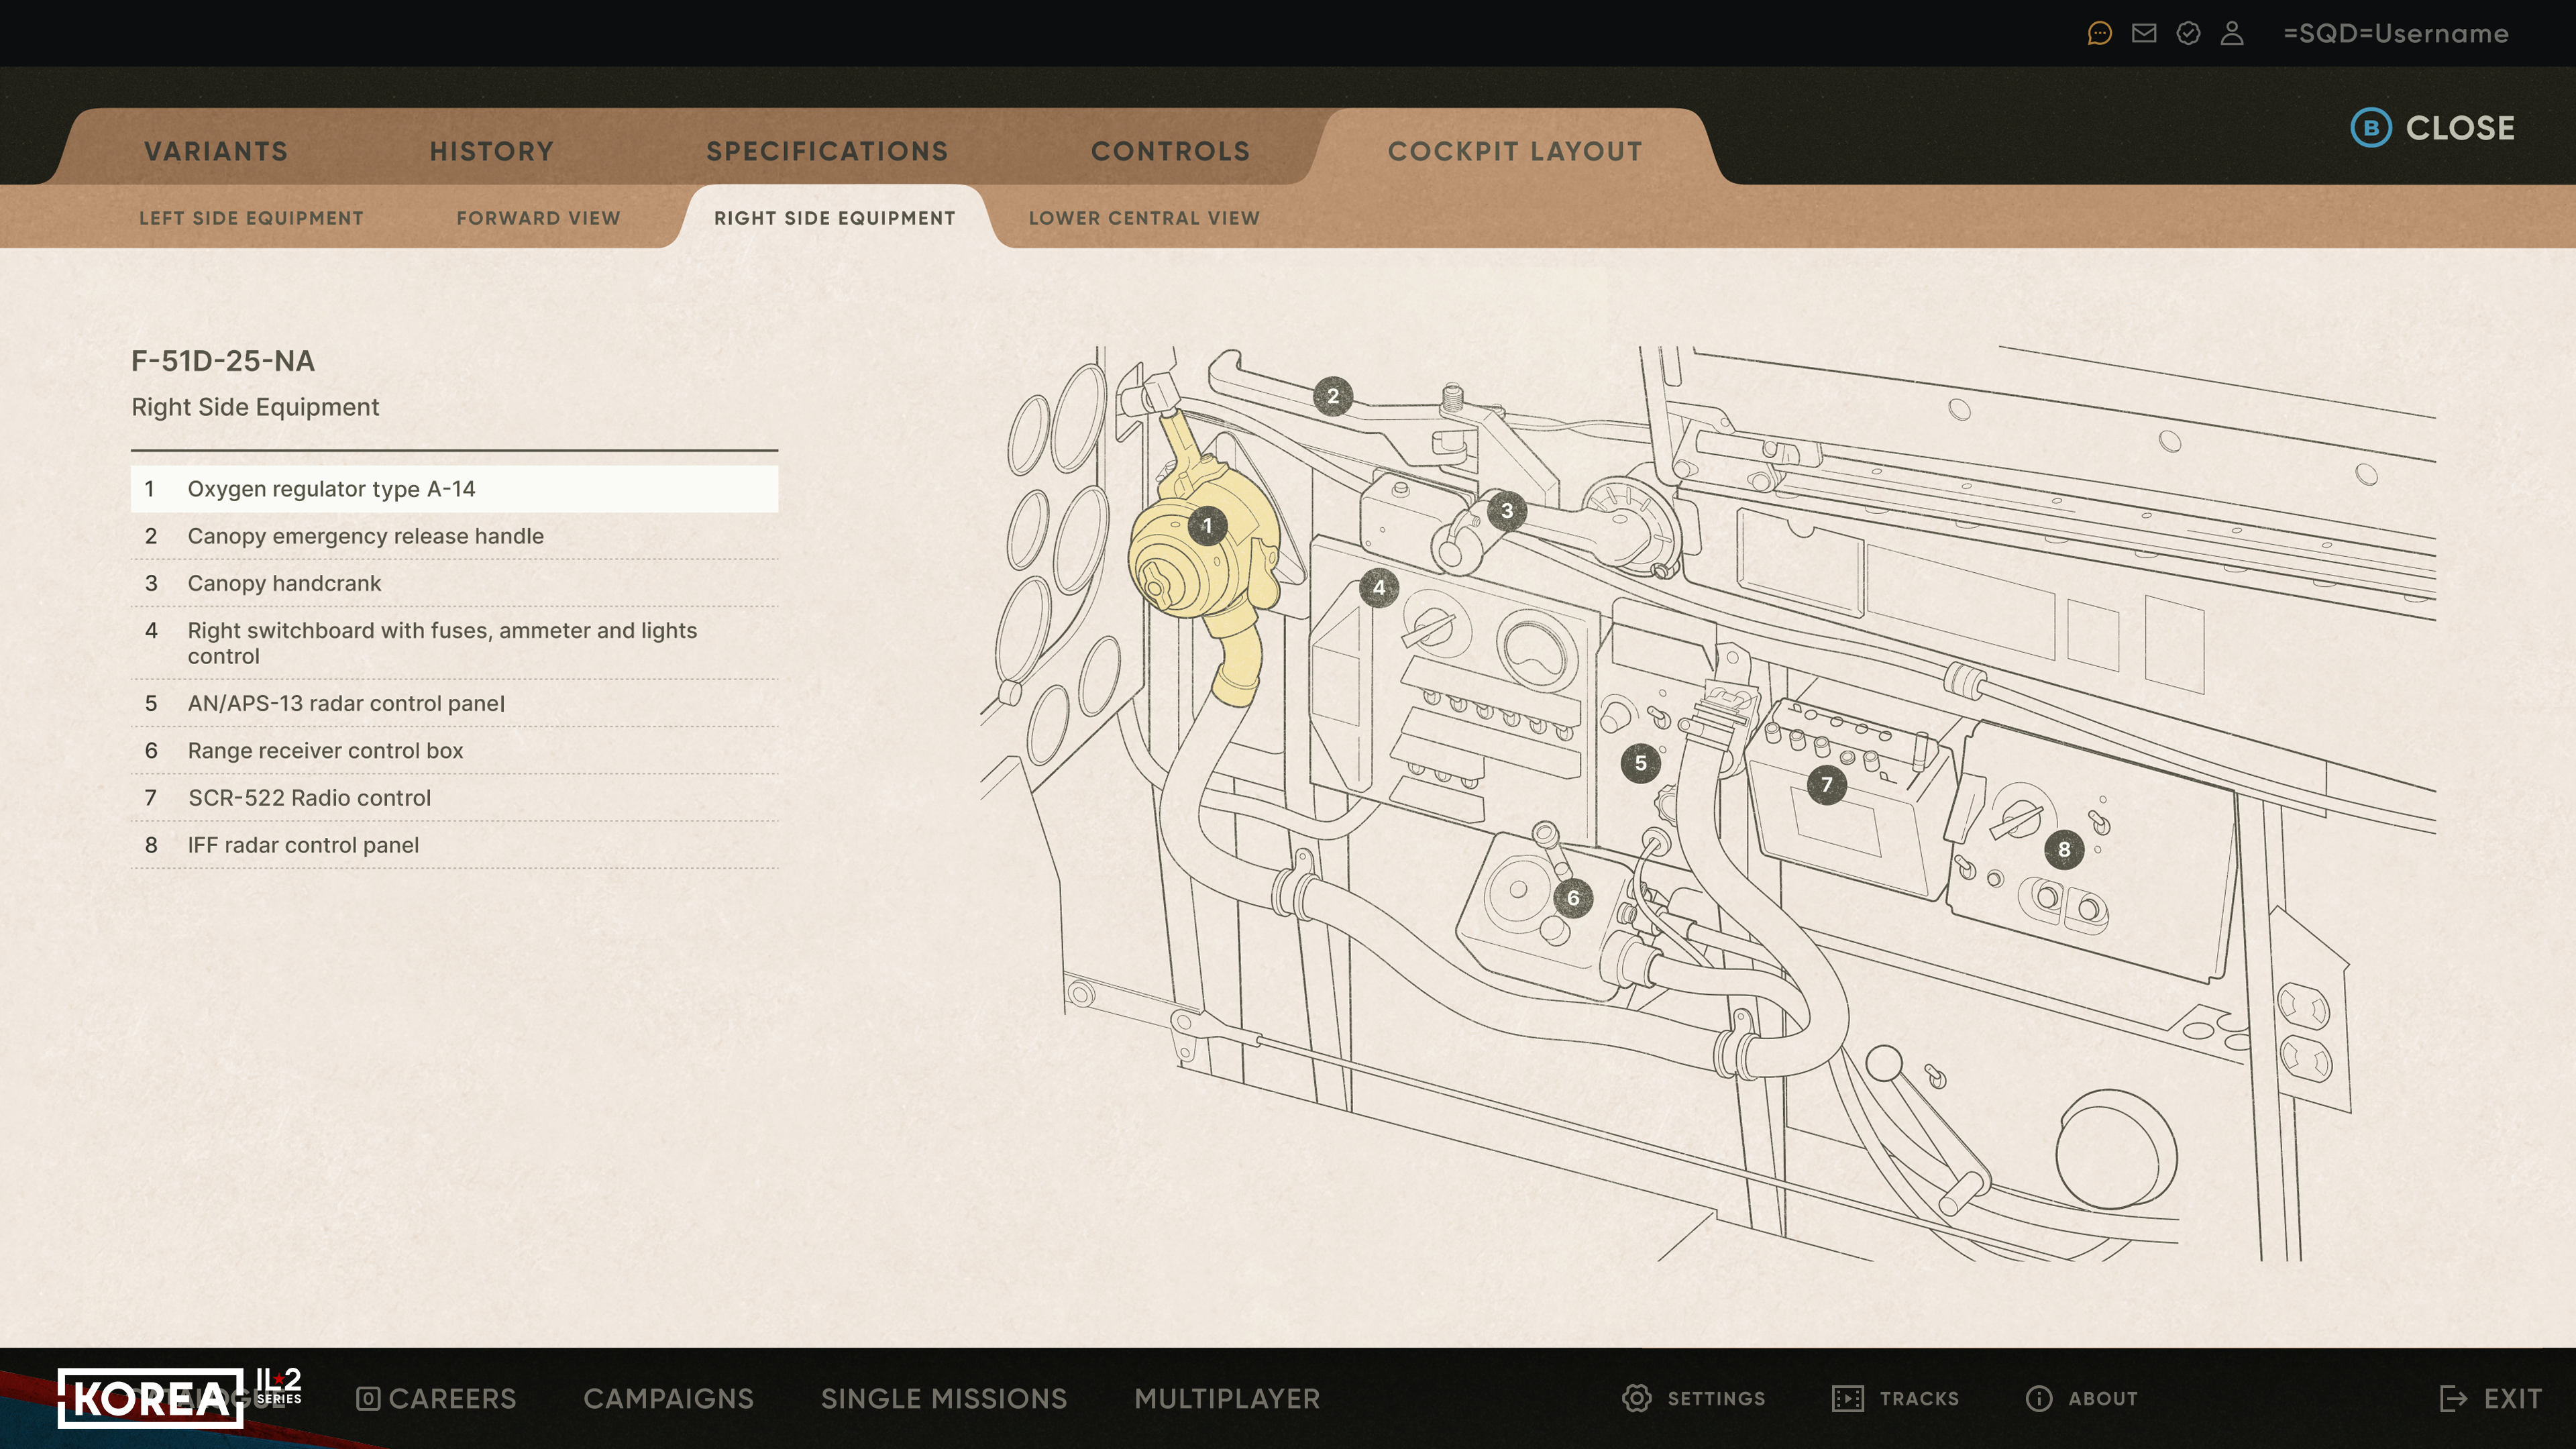Switch to the Specifications tab

click(x=826, y=151)
